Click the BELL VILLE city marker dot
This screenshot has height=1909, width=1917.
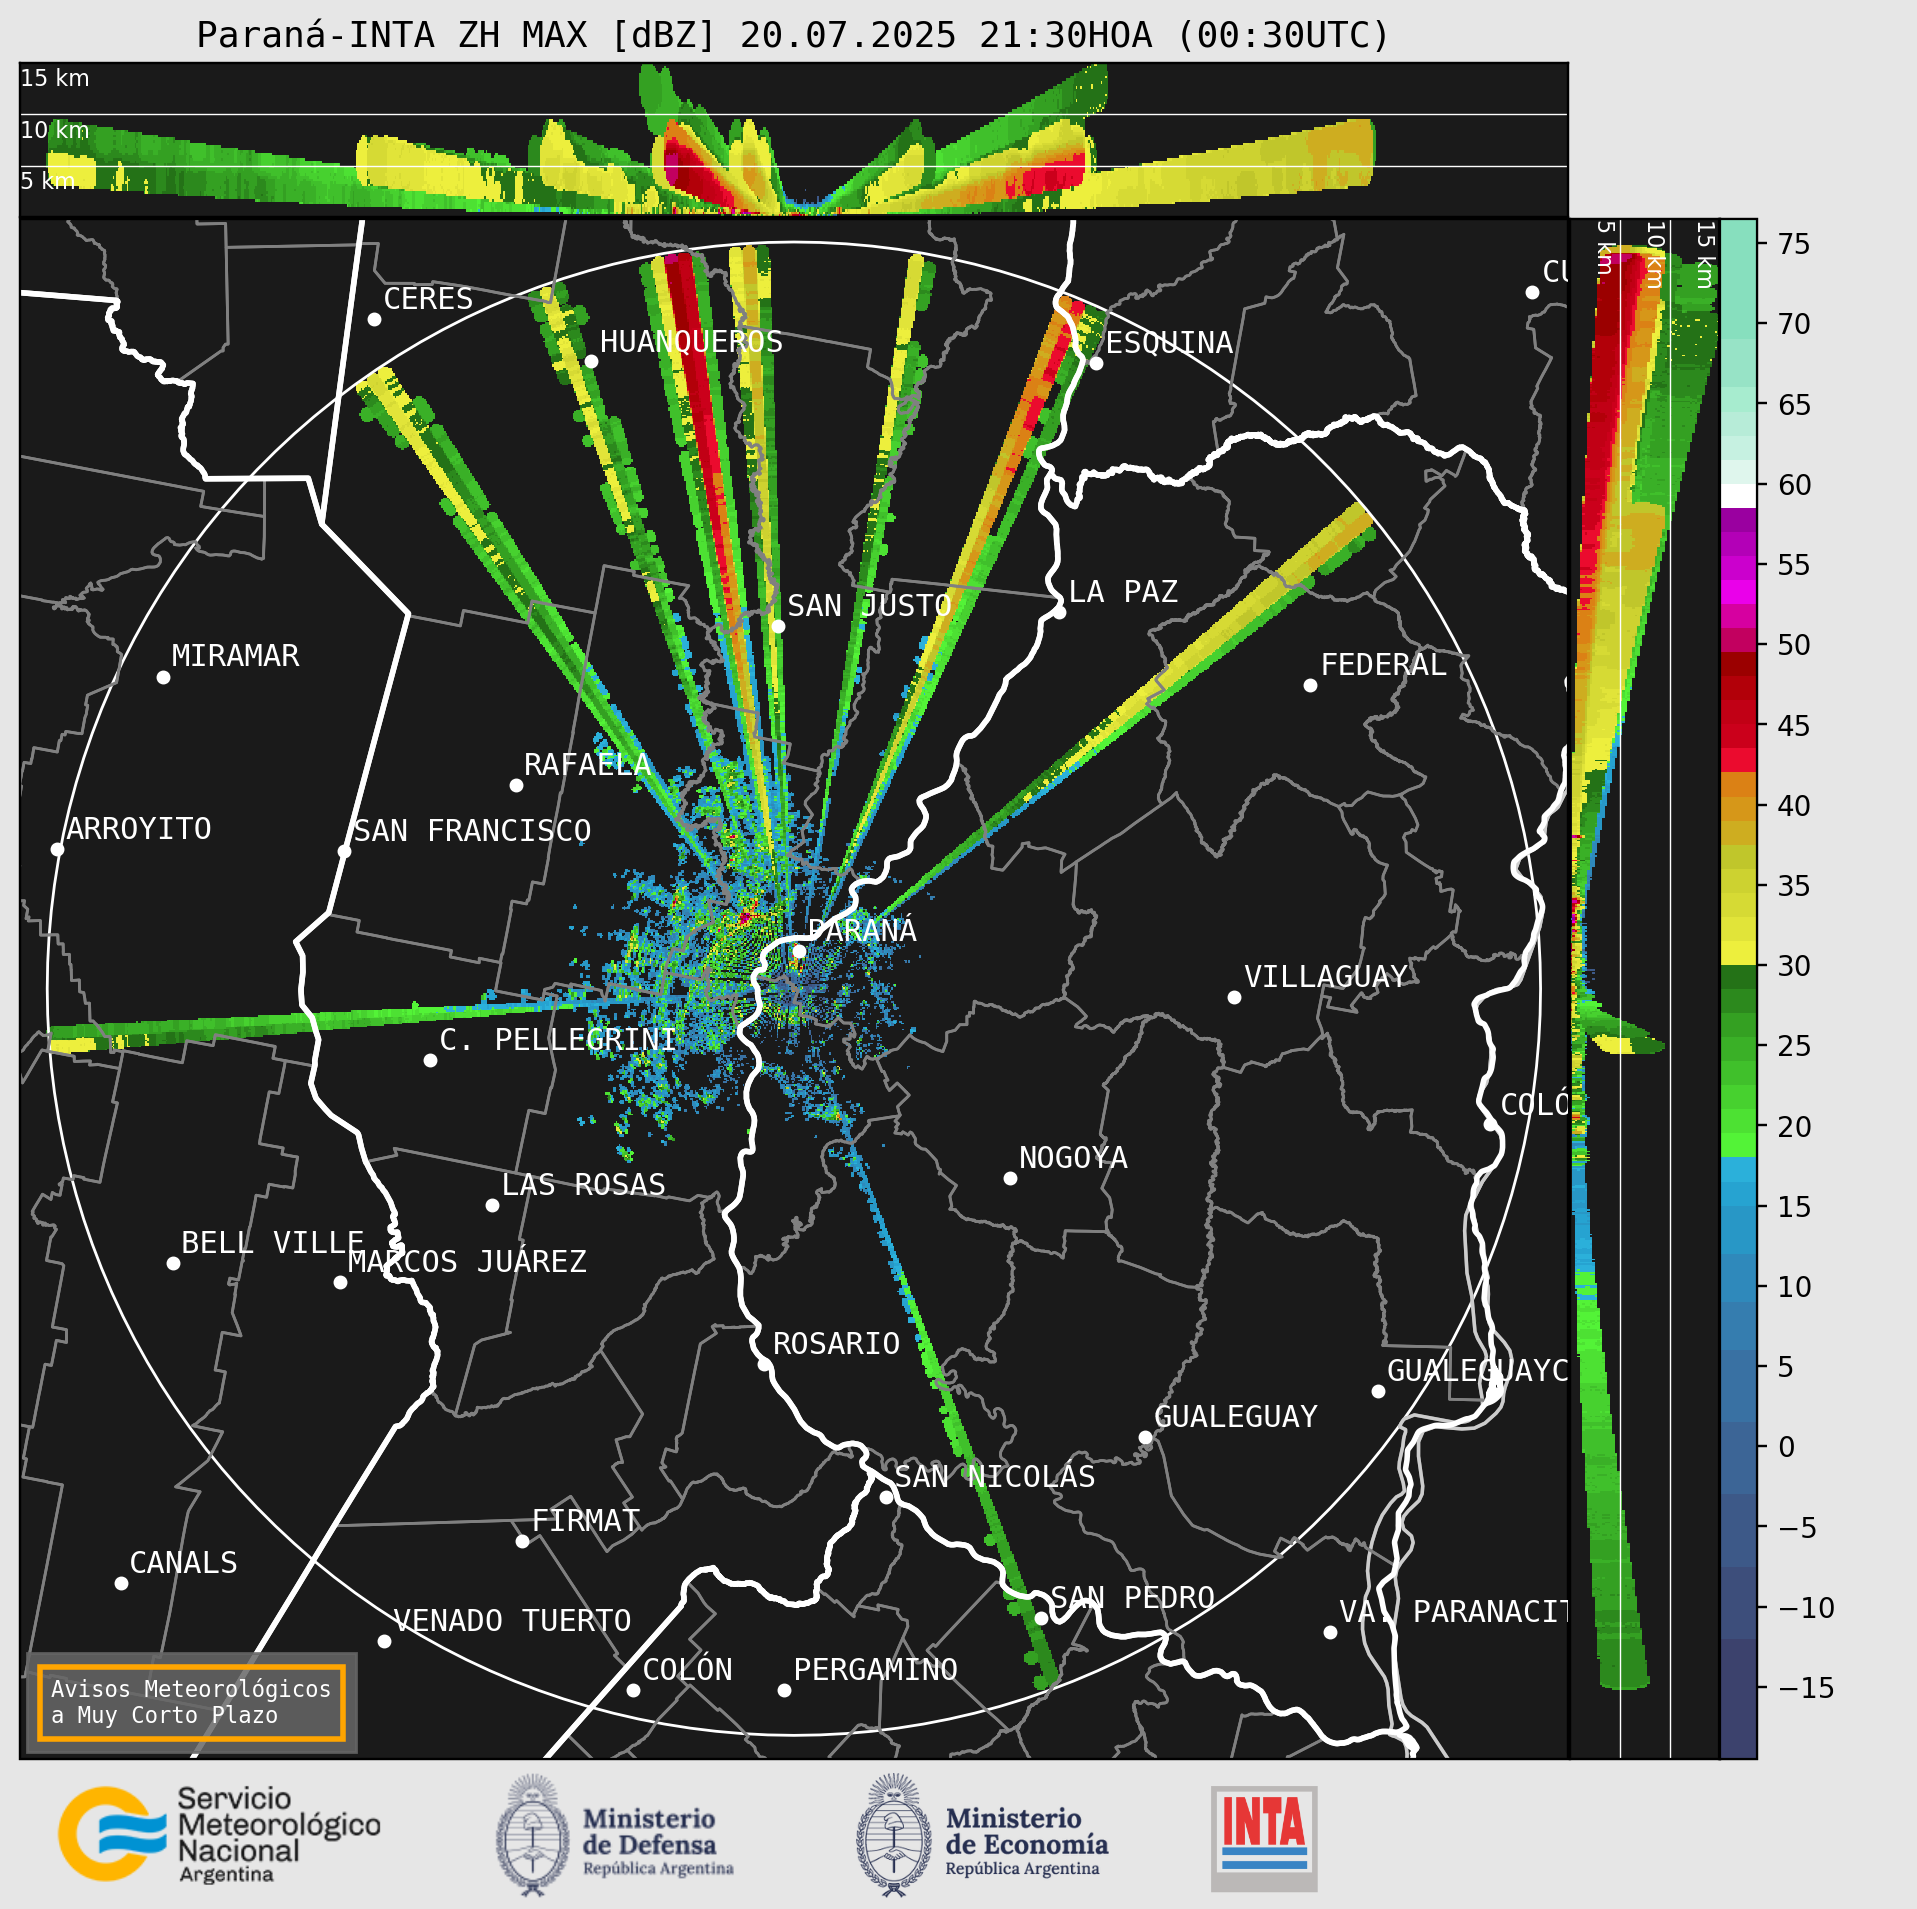click(x=173, y=1263)
